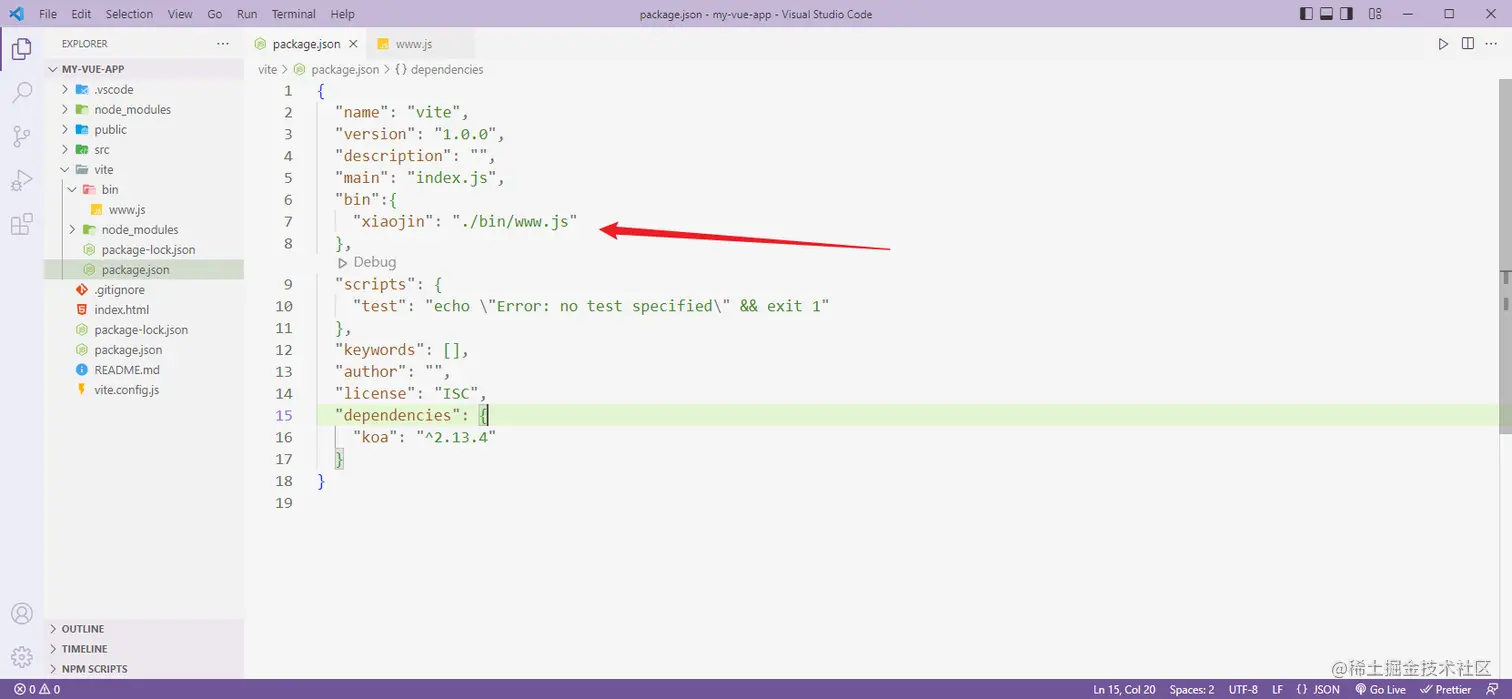Click the Split Editor icon
This screenshot has width=1512, height=699.
[x=1468, y=44]
